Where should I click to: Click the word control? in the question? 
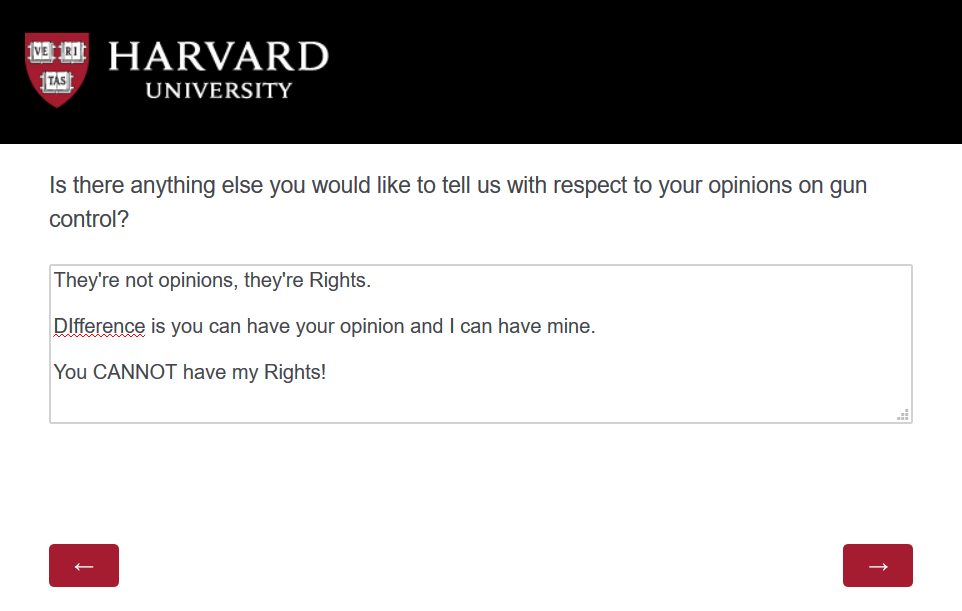(x=89, y=220)
